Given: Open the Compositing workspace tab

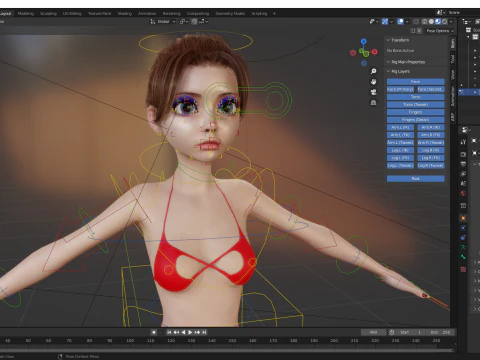Looking at the screenshot, I should pyautogui.click(x=198, y=14).
